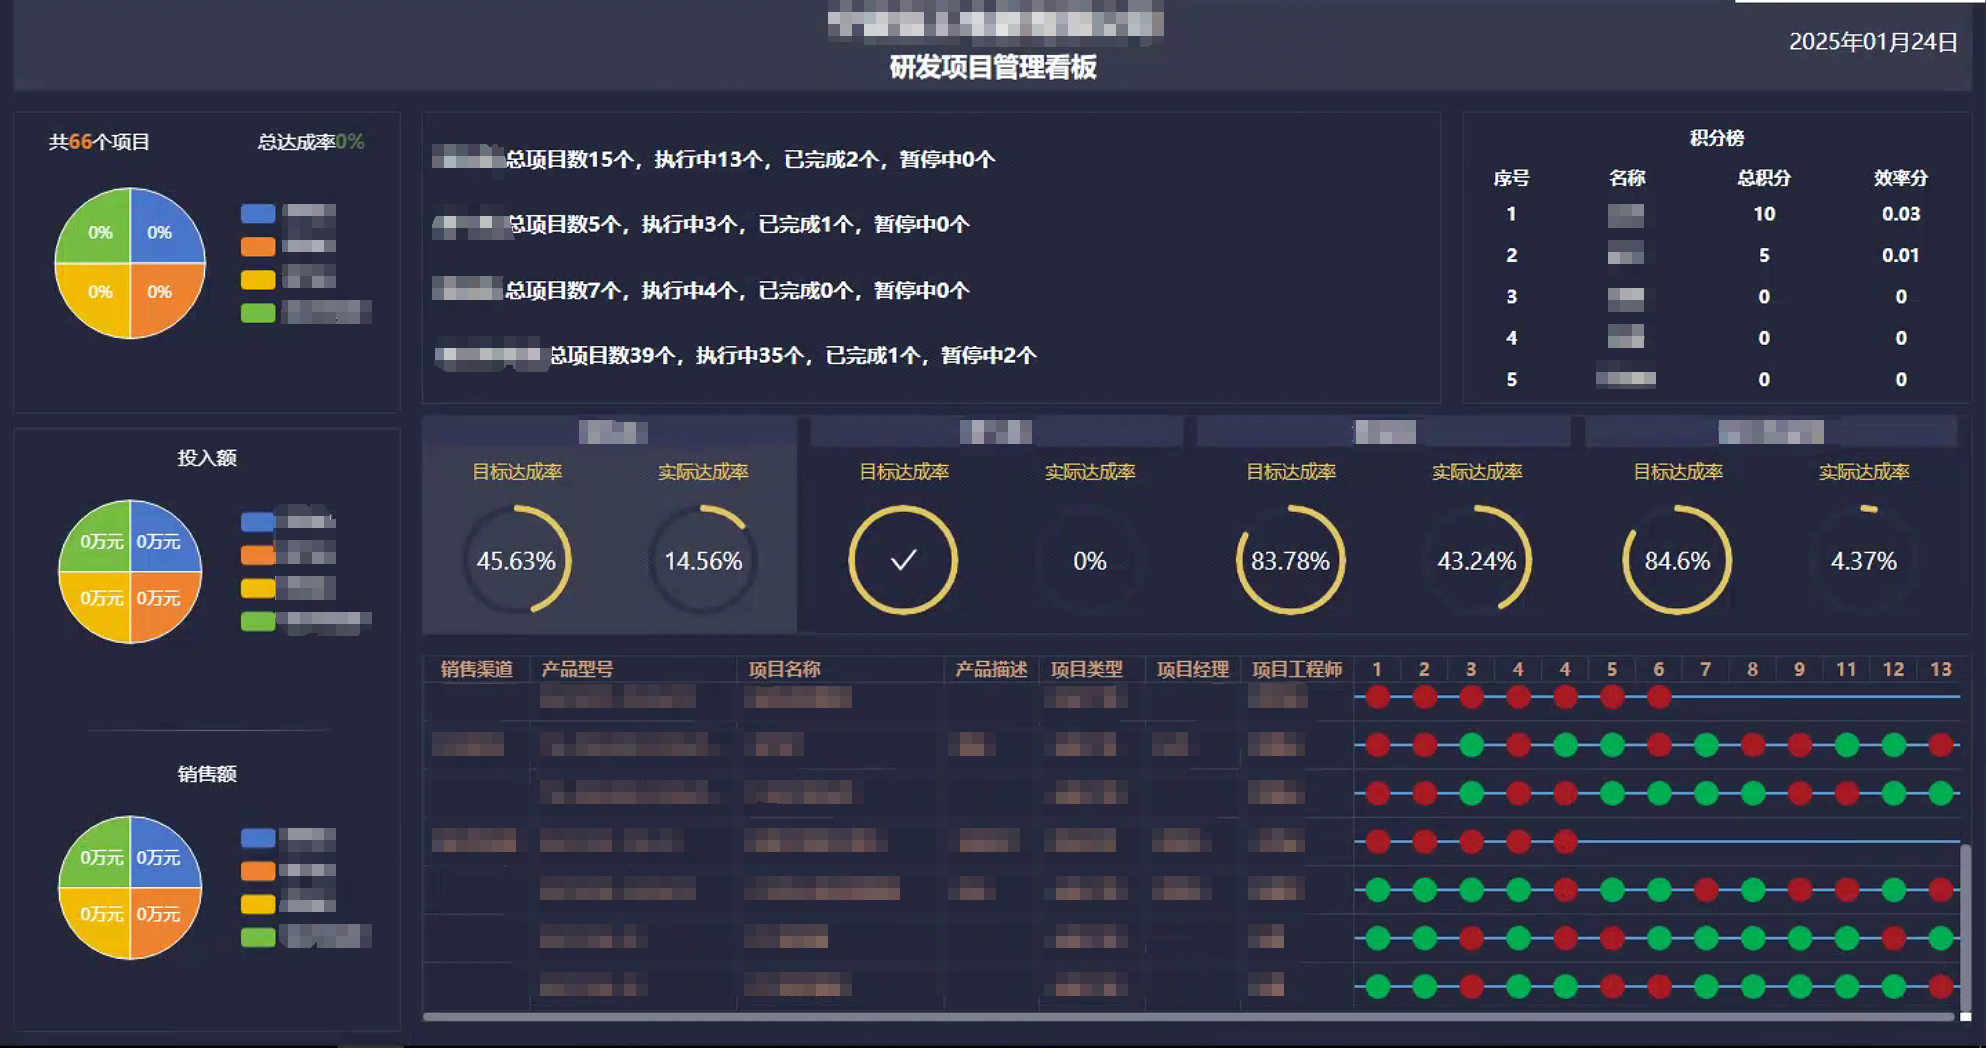This screenshot has width=1986, height=1048.
Task: Click the 4.37% actual achievement gauge
Action: (x=1863, y=560)
